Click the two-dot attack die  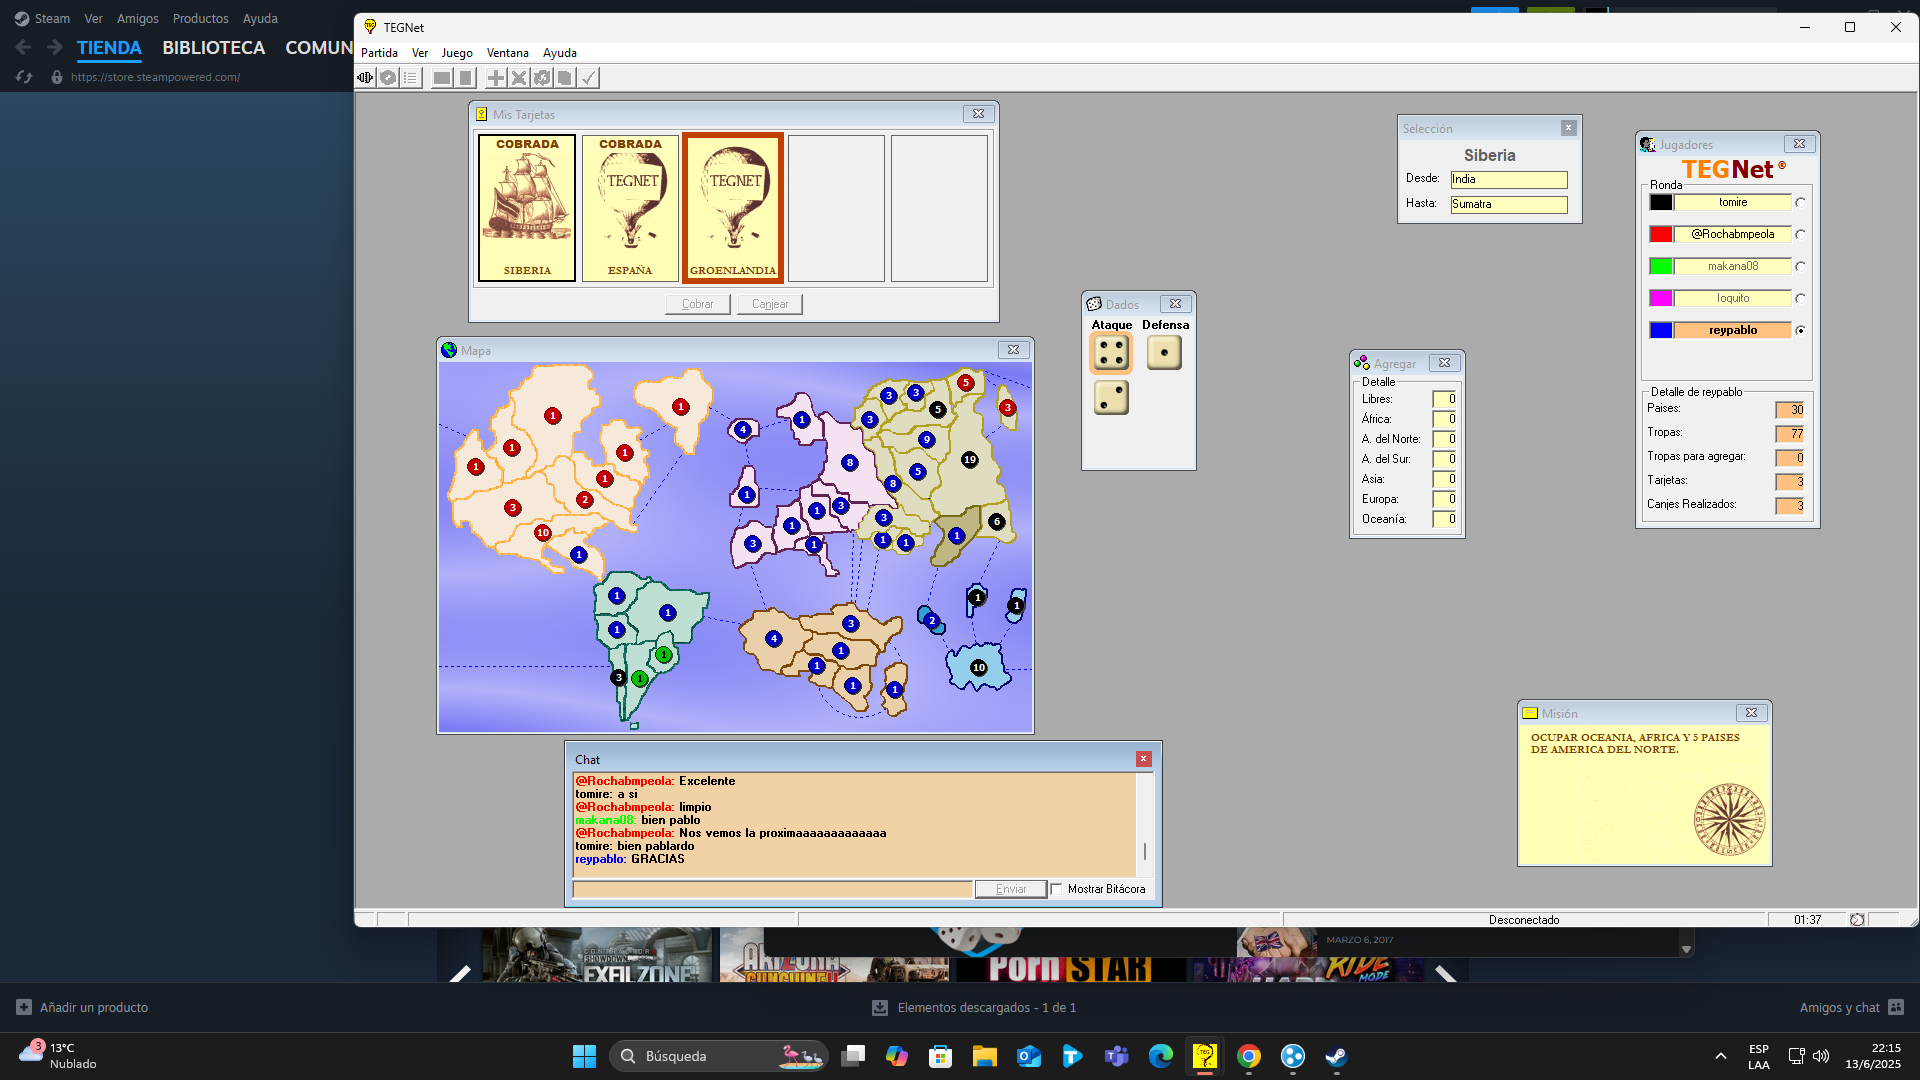(1111, 398)
